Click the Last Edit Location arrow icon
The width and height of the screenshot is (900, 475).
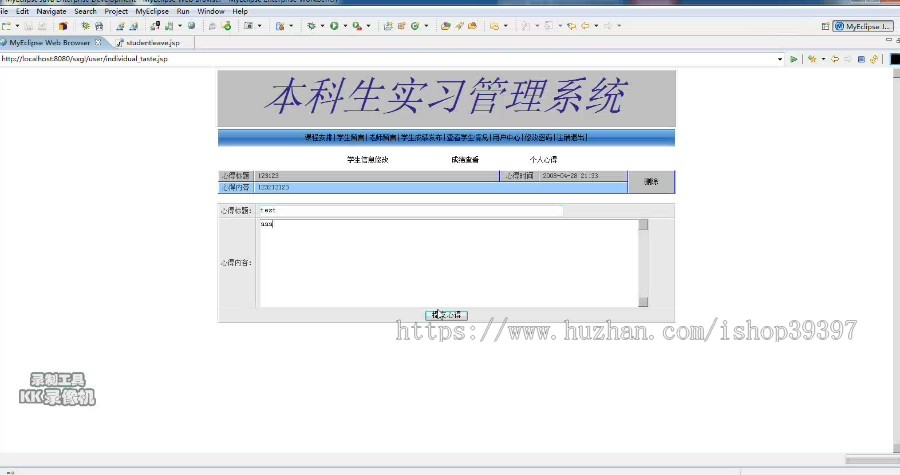571,26
